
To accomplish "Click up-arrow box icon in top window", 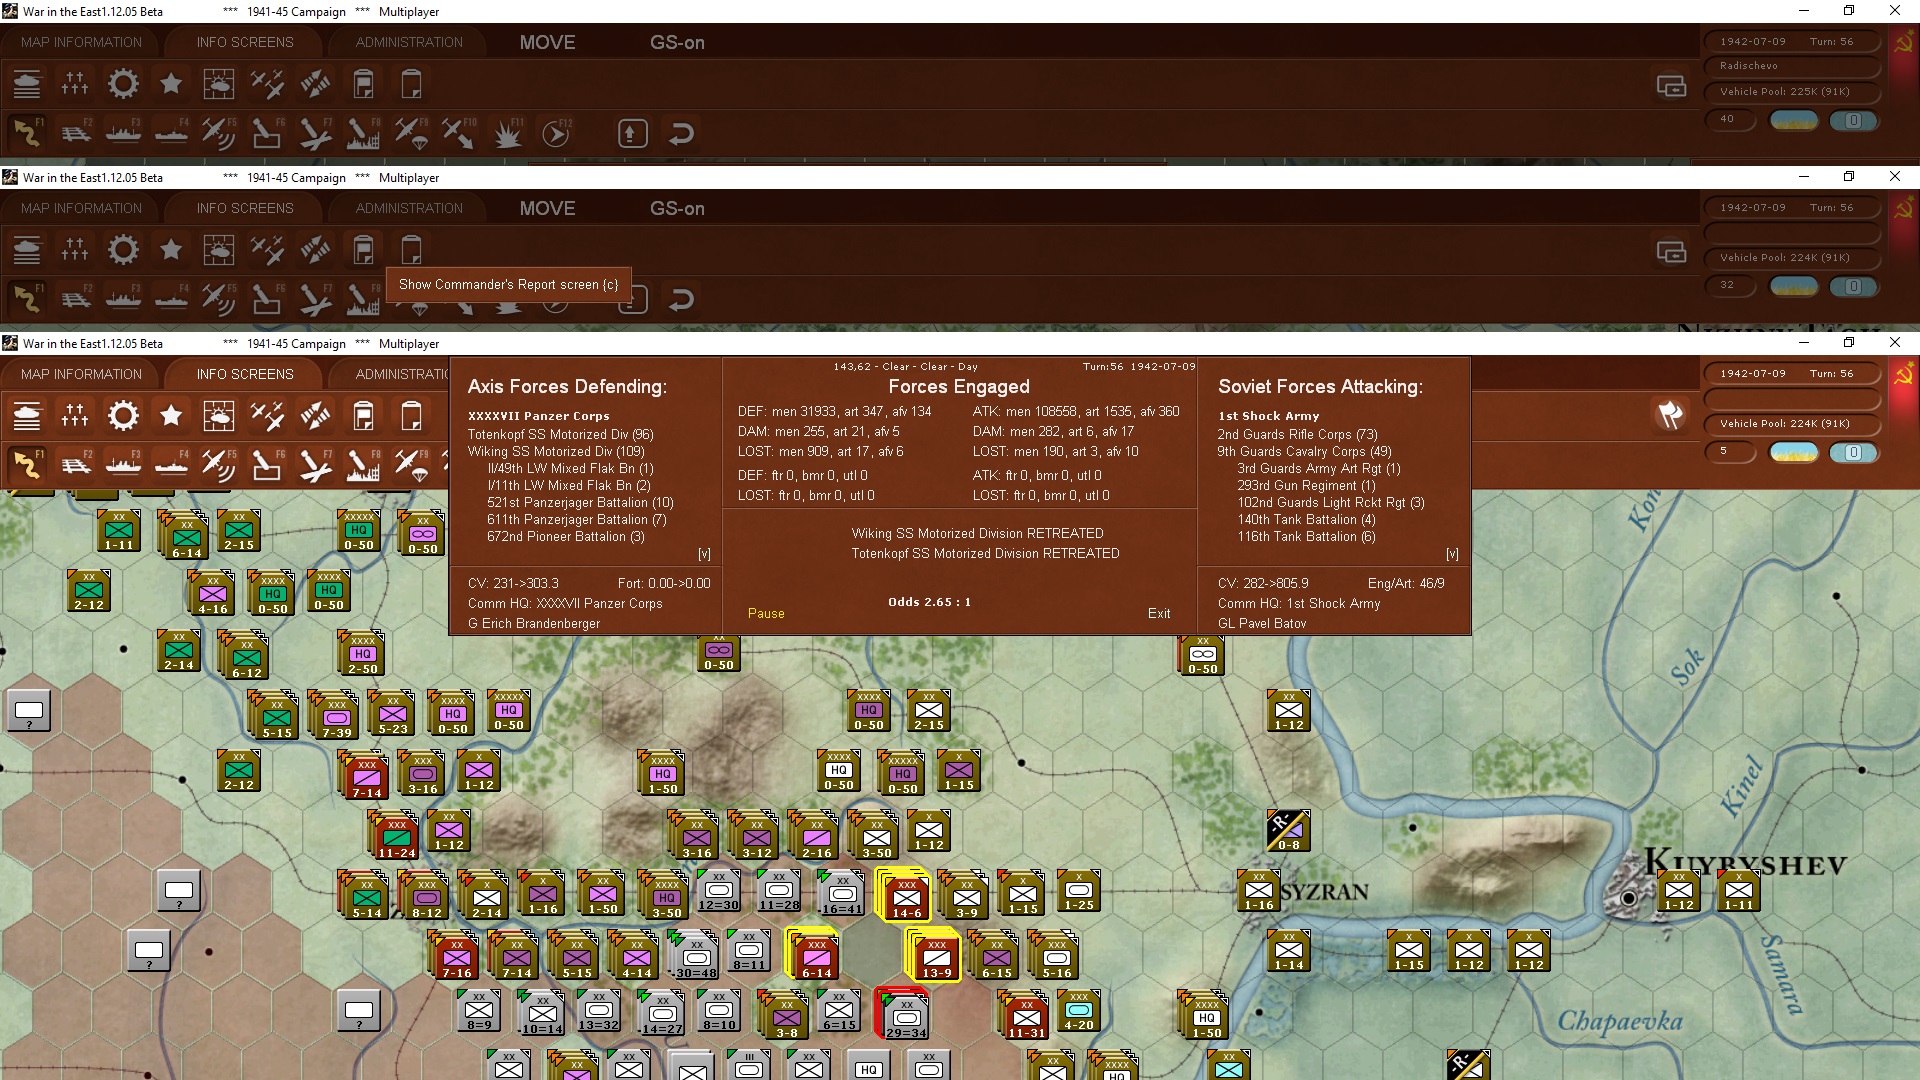I will pos(632,133).
